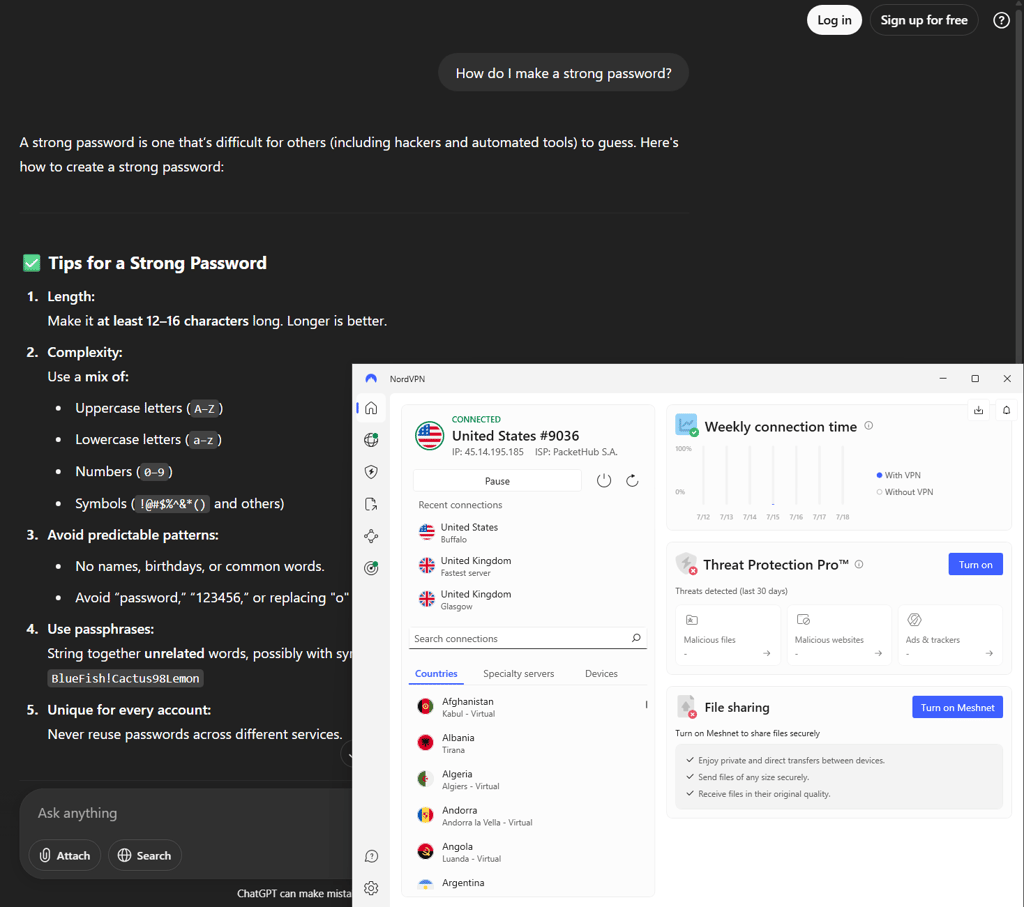Click the Search button in ChatGPT
This screenshot has width=1024, height=907.
point(144,855)
